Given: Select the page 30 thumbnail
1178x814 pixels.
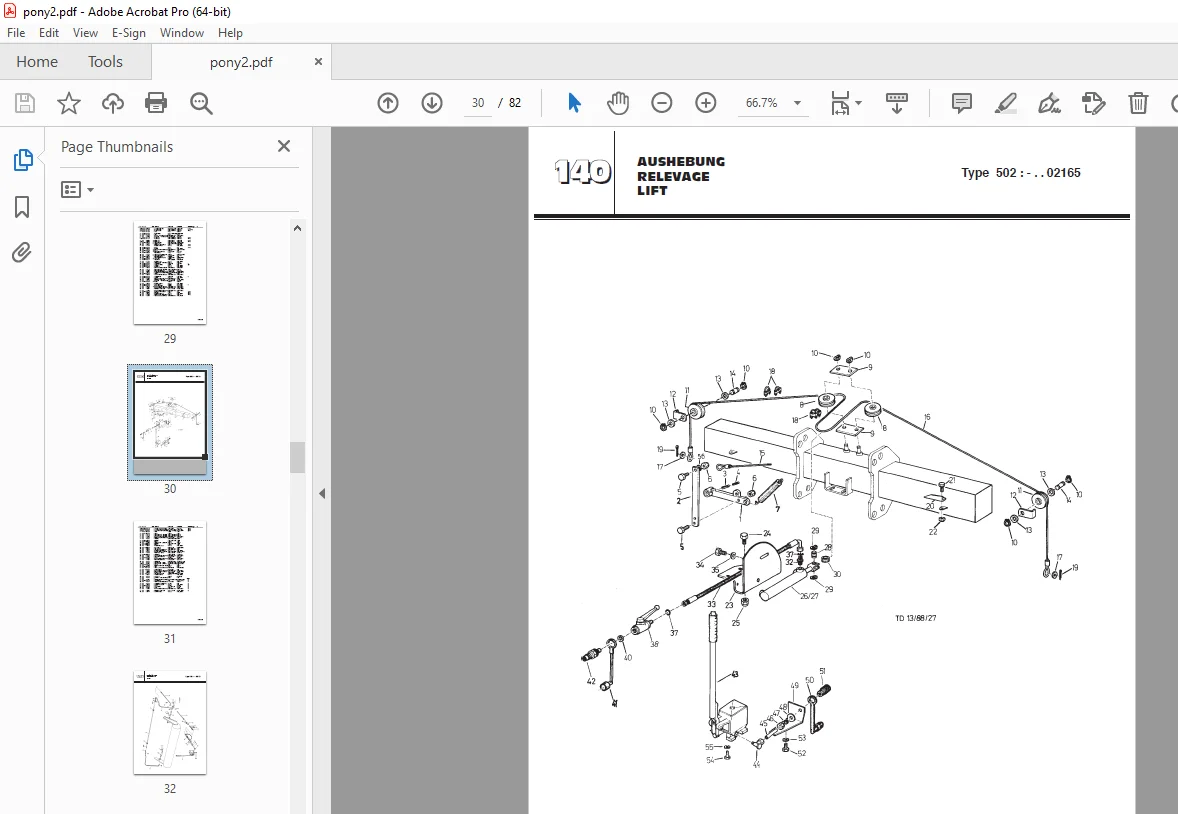Looking at the screenshot, I should click(170, 422).
